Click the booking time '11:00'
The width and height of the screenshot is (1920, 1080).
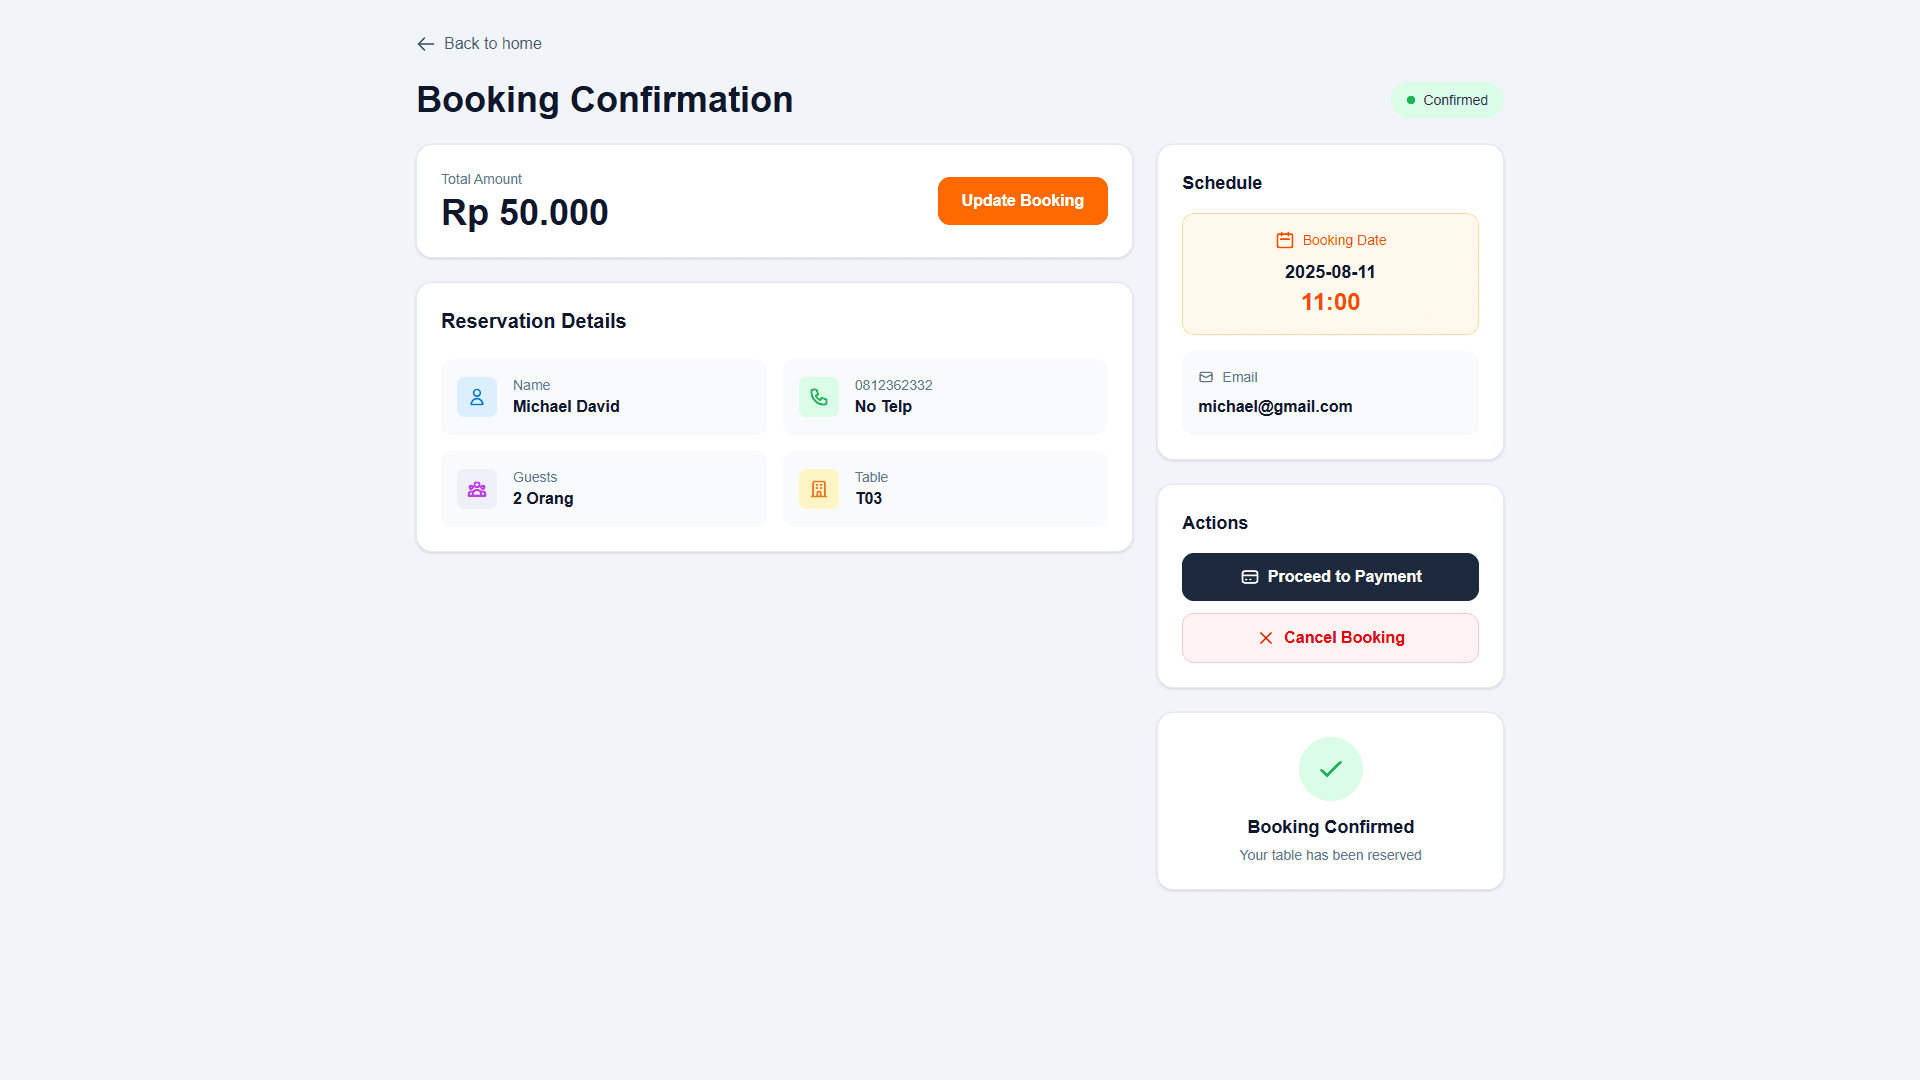coord(1330,302)
